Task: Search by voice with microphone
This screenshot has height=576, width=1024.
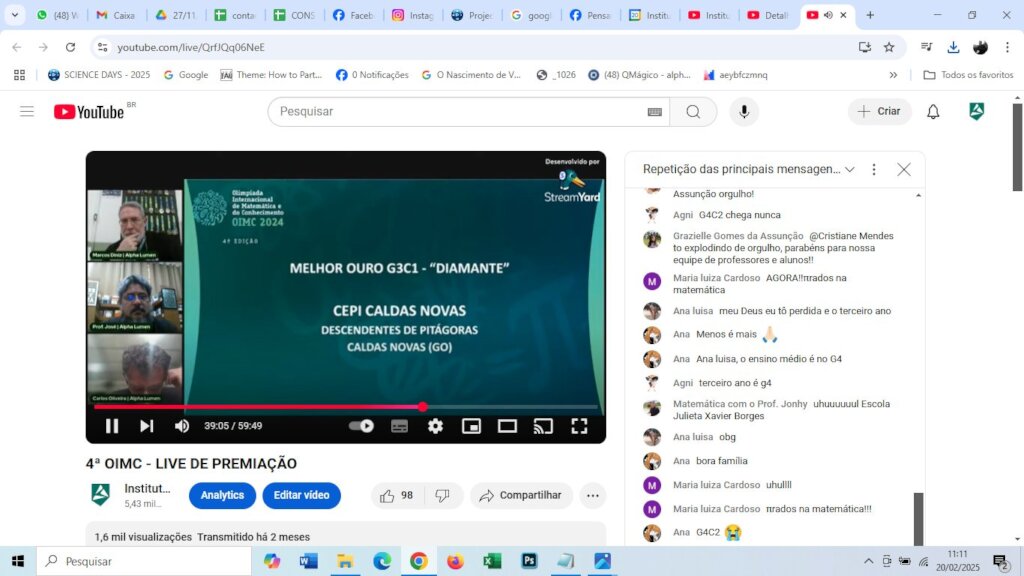Action: [744, 112]
